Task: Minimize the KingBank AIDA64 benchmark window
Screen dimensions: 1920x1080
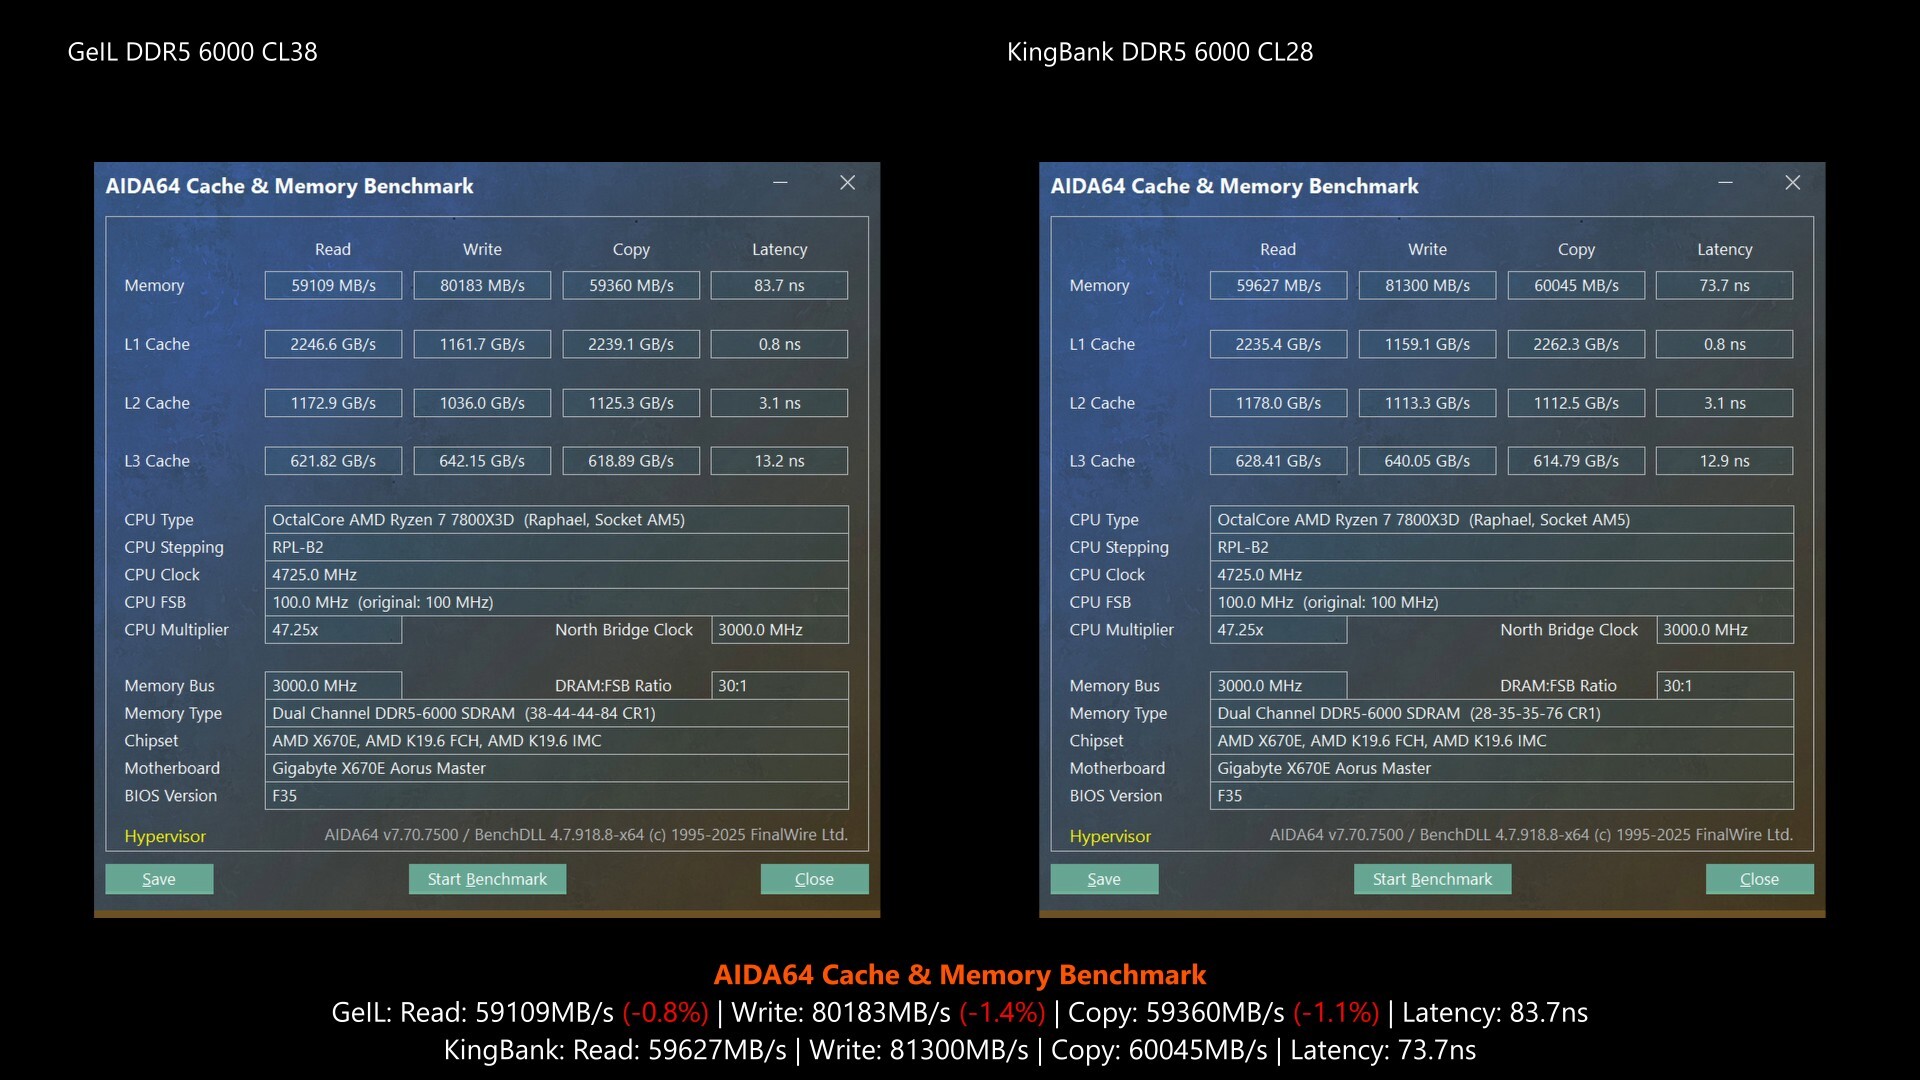Action: [1725, 183]
